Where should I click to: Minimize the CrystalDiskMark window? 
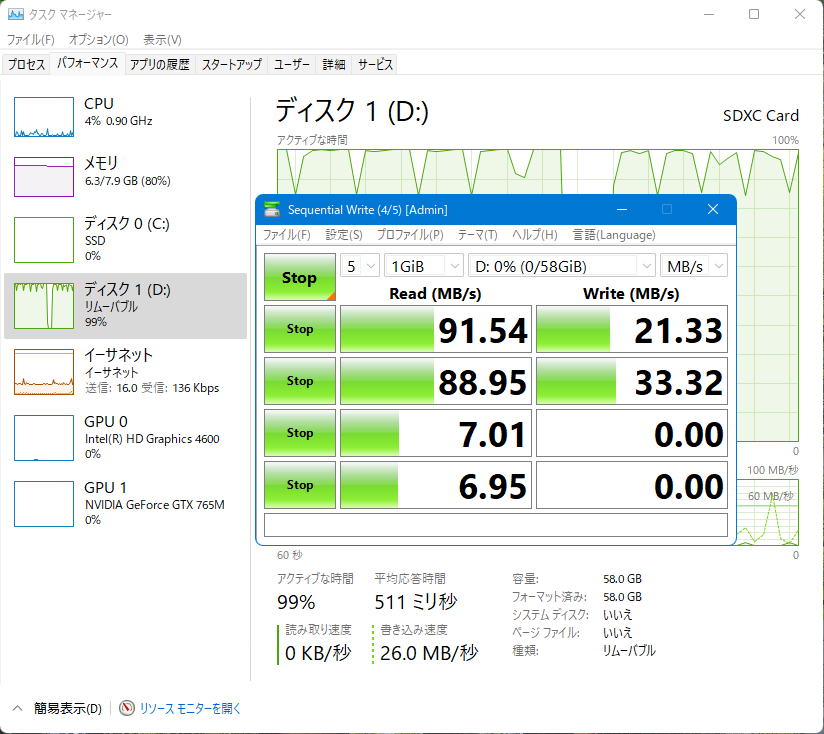(x=622, y=209)
